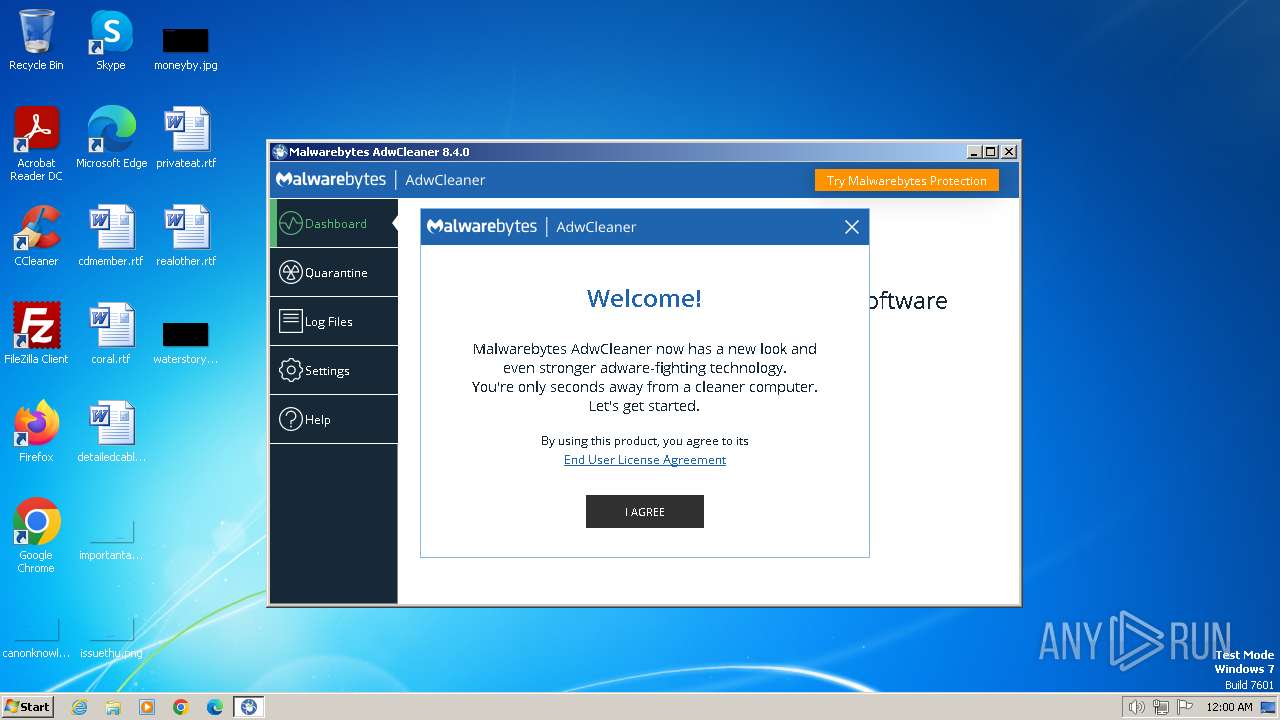
Task: Launch Chrome from the taskbar
Action: [x=181, y=707]
